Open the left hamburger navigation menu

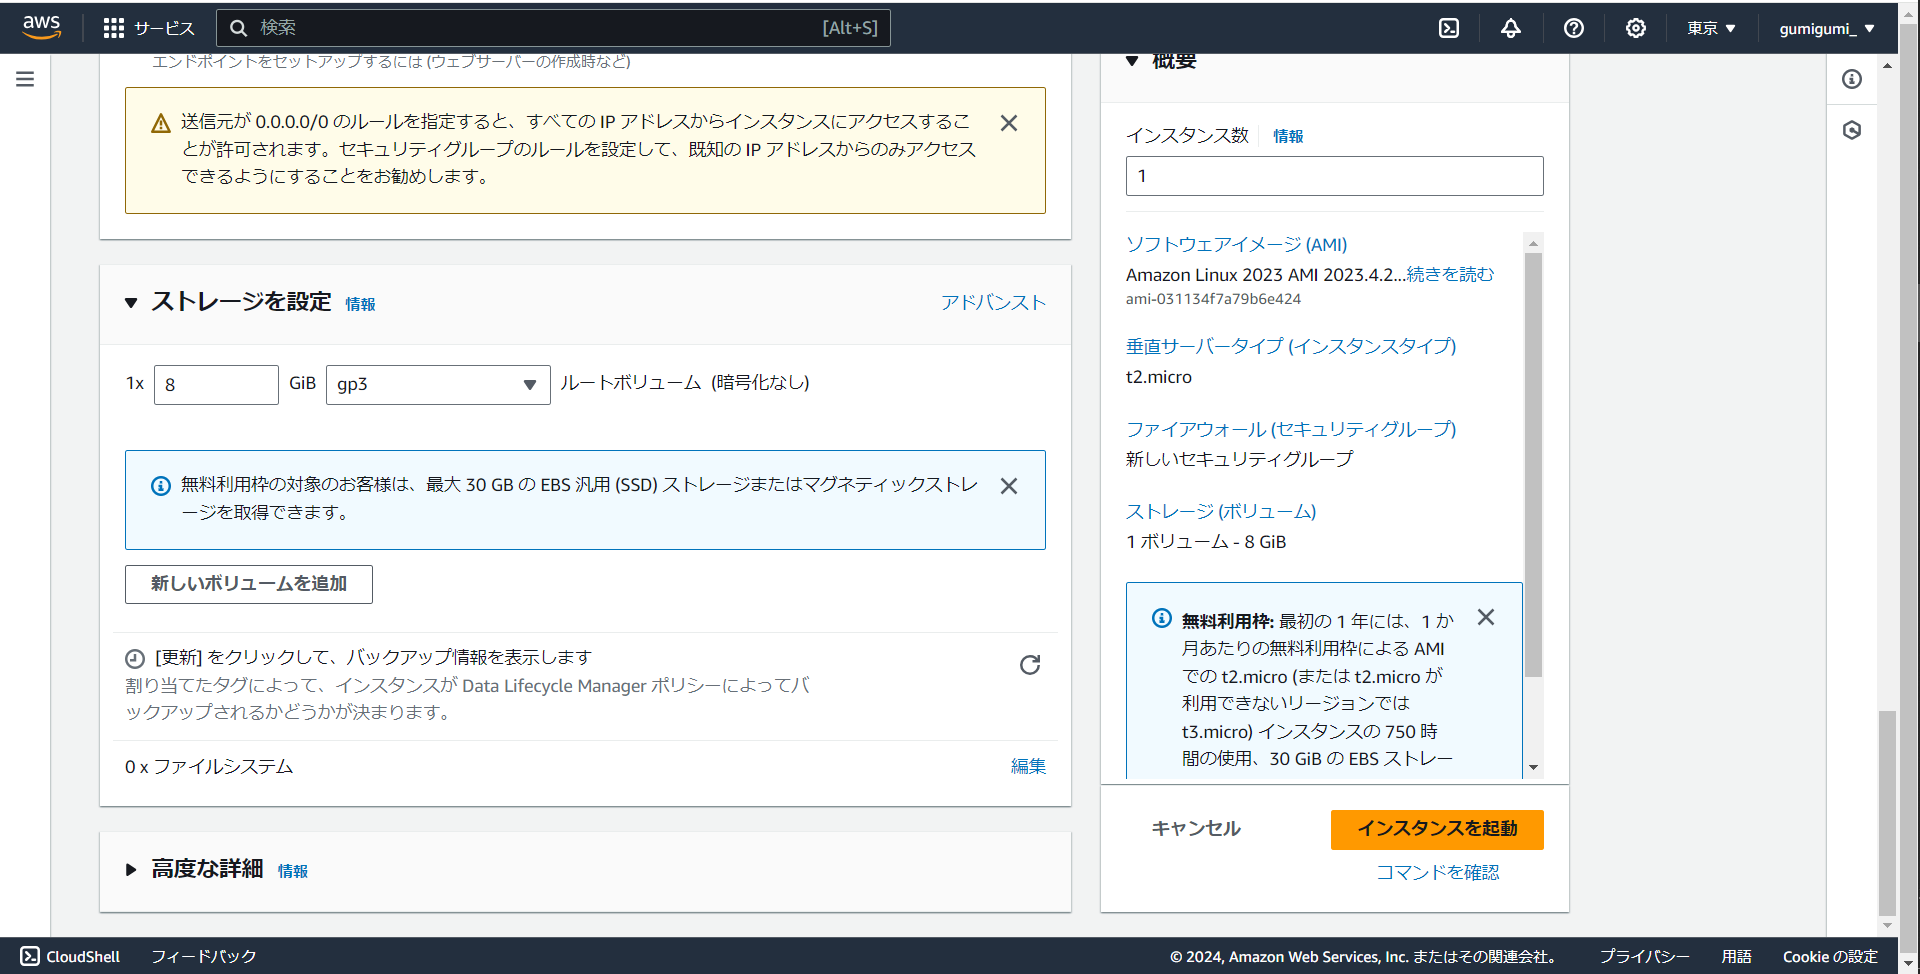coord(25,79)
